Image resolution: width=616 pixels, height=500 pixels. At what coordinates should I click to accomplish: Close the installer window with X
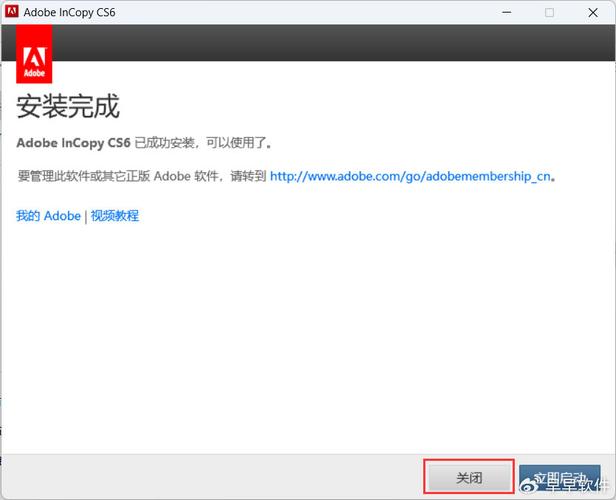click(x=593, y=12)
